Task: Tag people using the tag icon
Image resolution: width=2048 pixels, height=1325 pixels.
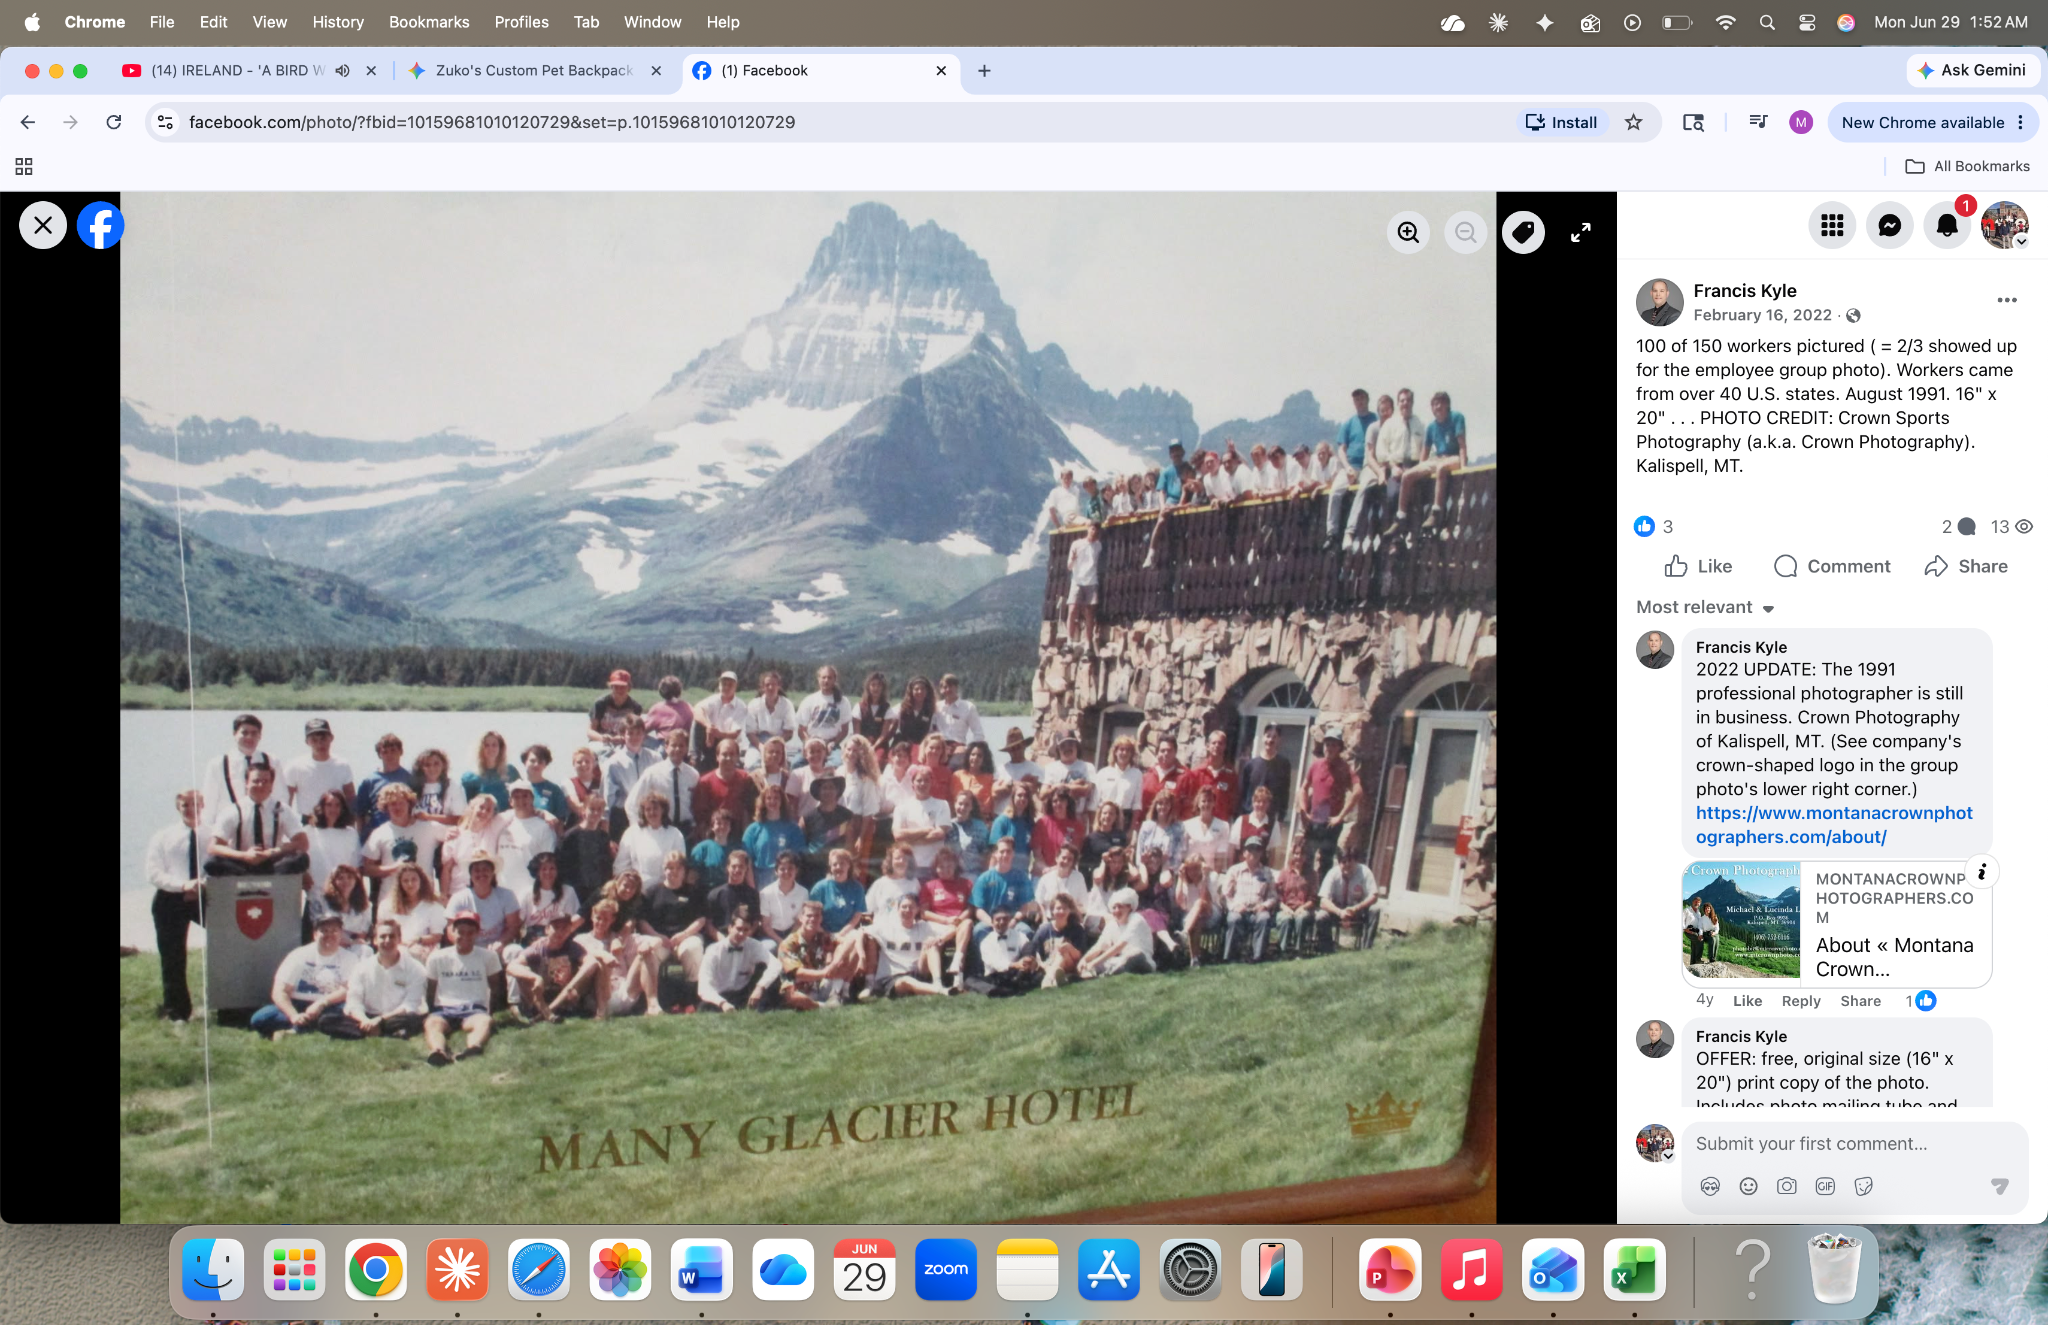Action: [x=1523, y=233]
